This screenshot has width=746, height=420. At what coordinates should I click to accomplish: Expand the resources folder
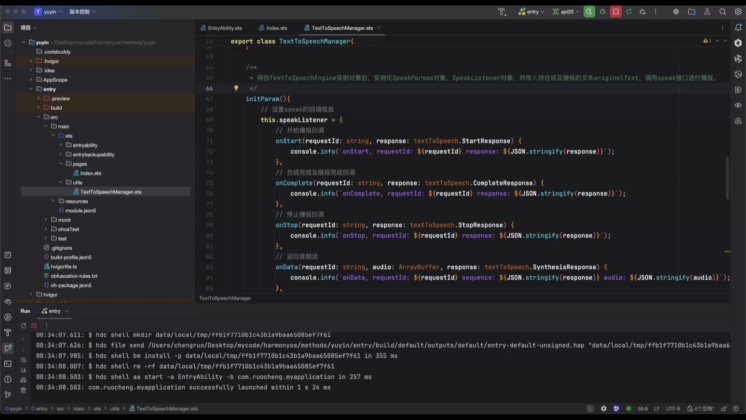point(52,201)
